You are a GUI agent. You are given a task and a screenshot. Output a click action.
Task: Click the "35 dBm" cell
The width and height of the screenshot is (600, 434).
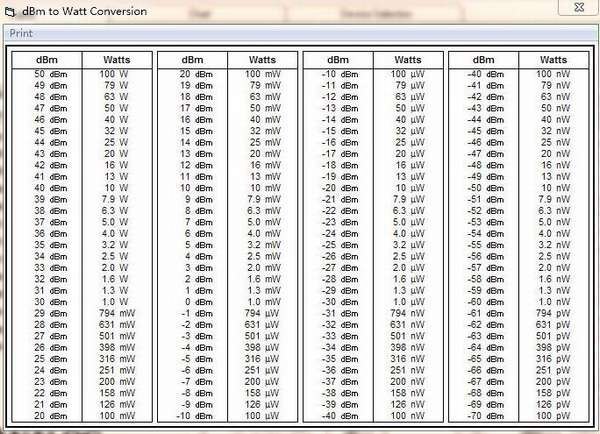pos(51,245)
